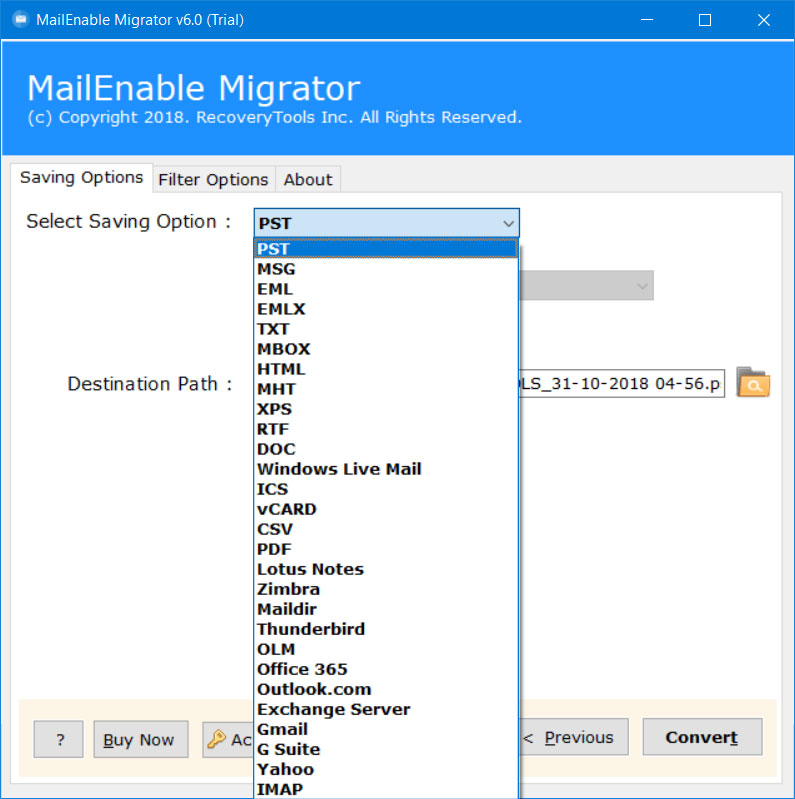Close the MailEnable Migrator window

click(x=763, y=20)
